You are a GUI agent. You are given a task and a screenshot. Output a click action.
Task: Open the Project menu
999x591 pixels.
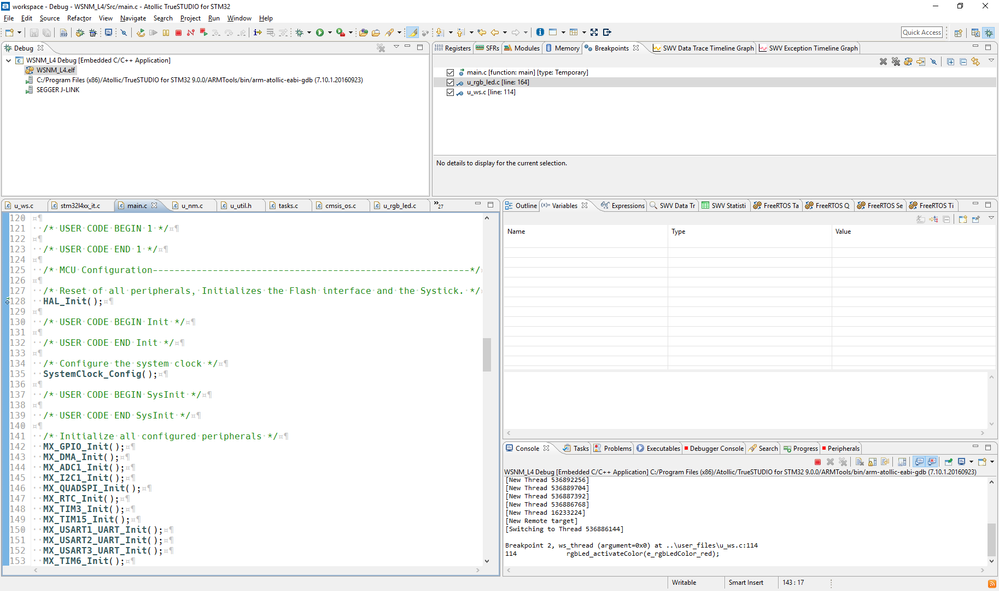(190, 18)
